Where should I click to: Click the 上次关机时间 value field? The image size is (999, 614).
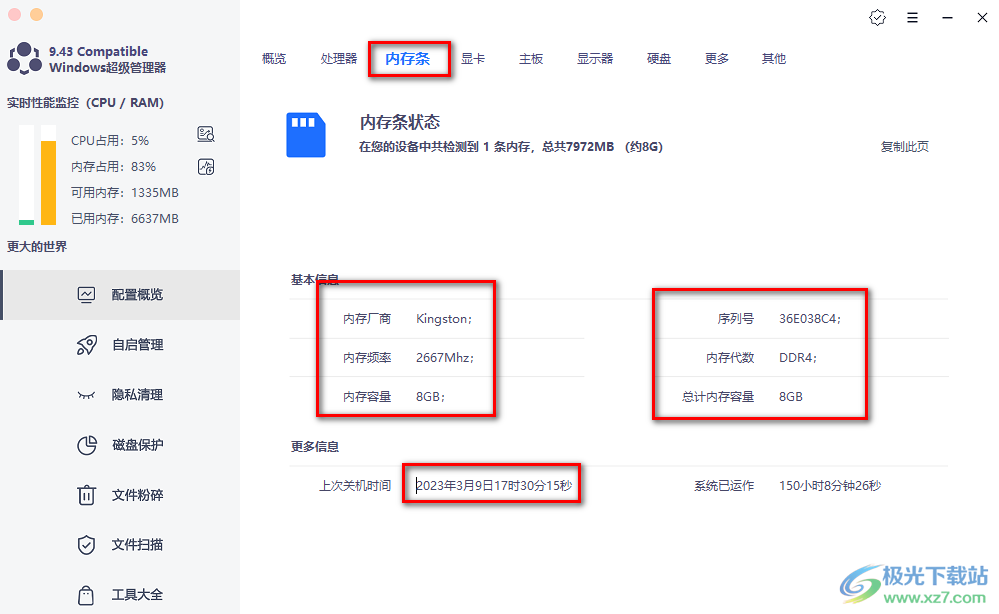[494, 486]
